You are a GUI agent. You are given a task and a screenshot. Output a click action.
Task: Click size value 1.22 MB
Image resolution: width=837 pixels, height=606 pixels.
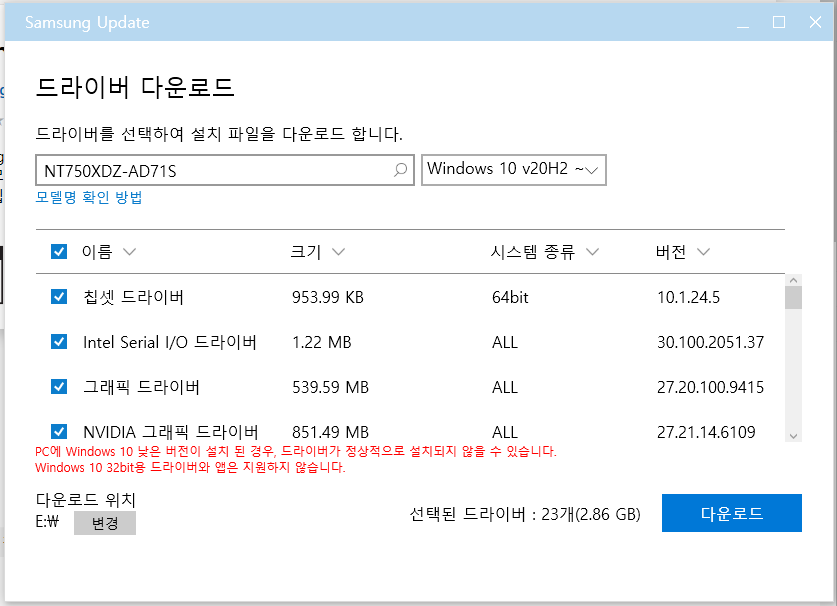tap(322, 342)
